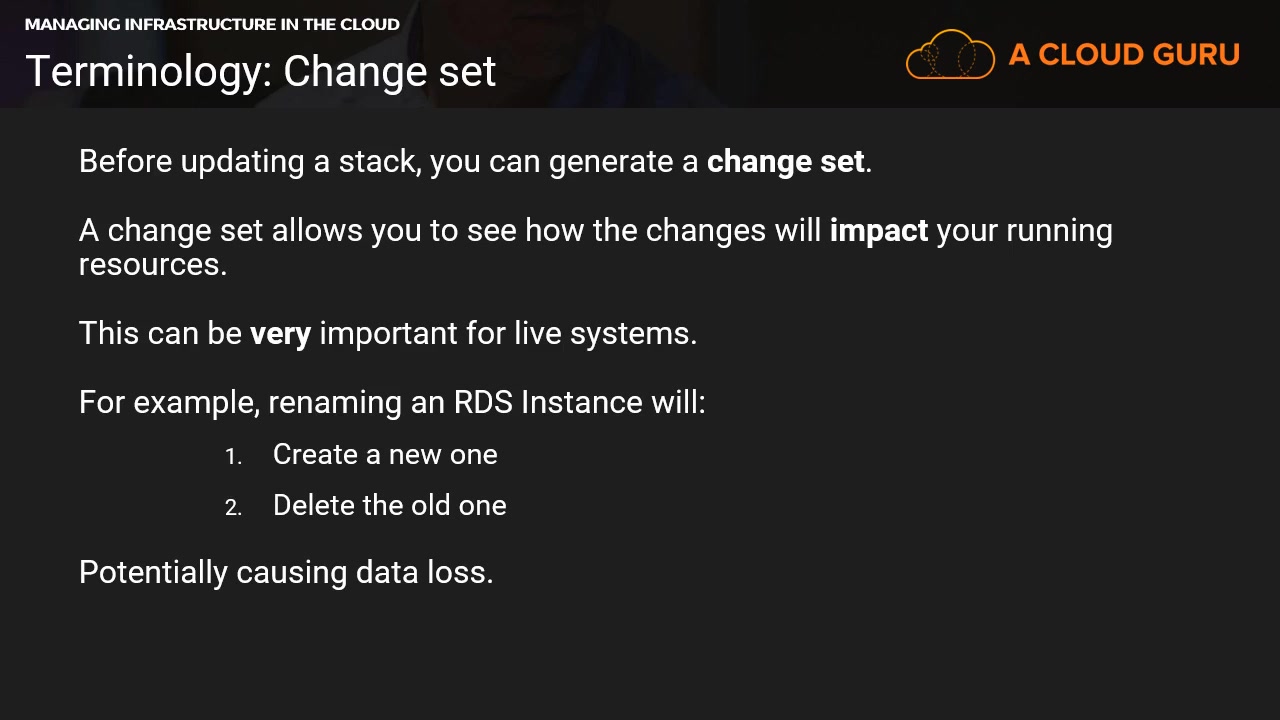Select the 'Create a new one' list item
Image resolution: width=1280 pixels, height=720 pixels.
click(x=385, y=454)
